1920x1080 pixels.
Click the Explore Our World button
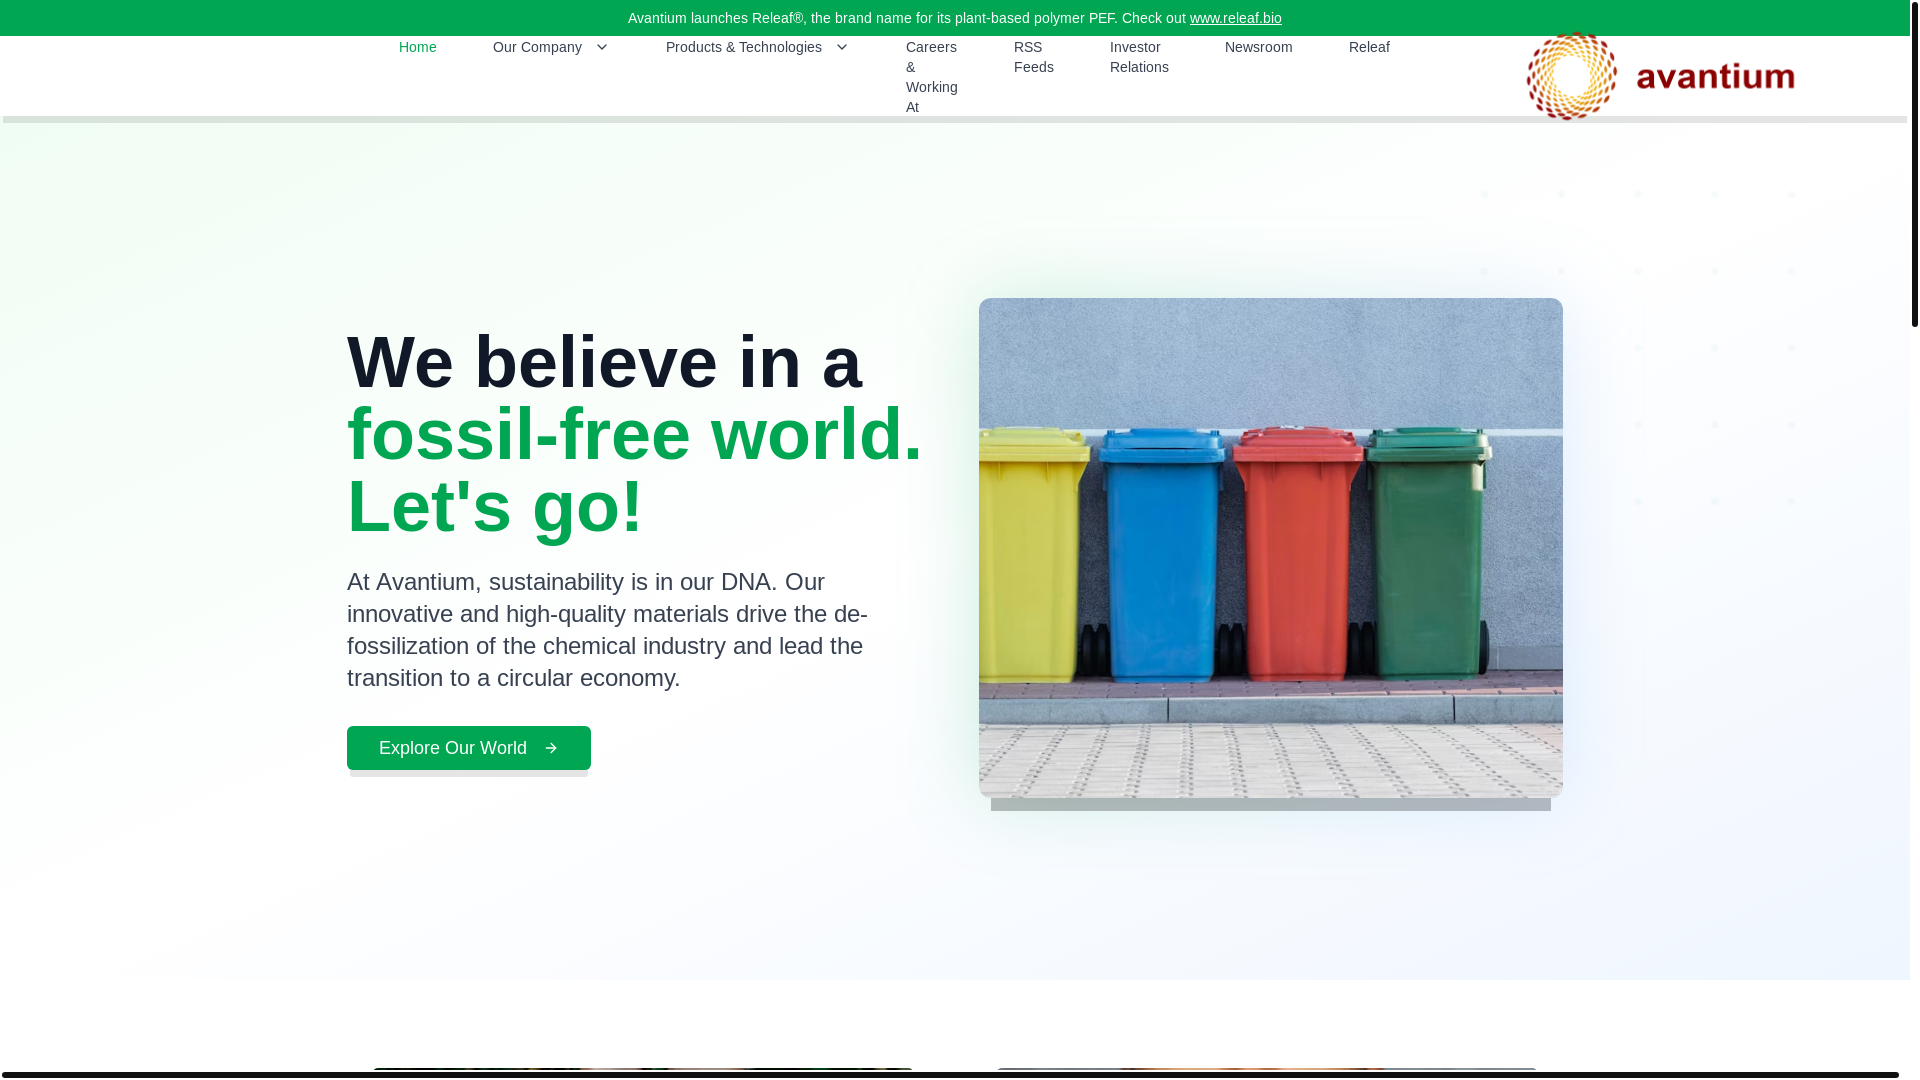[469, 748]
